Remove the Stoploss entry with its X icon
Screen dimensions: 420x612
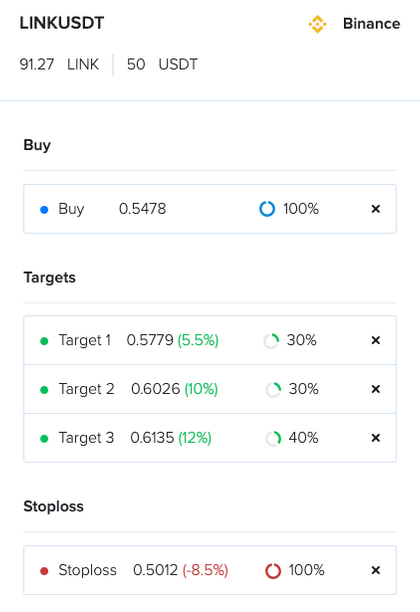pyautogui.click(x=376, y=570)
